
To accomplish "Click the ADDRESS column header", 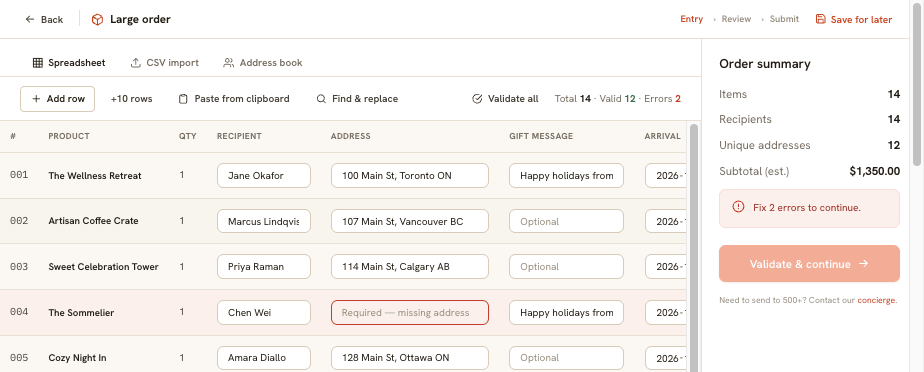I will pyautogui.click(x=351, y=136).
